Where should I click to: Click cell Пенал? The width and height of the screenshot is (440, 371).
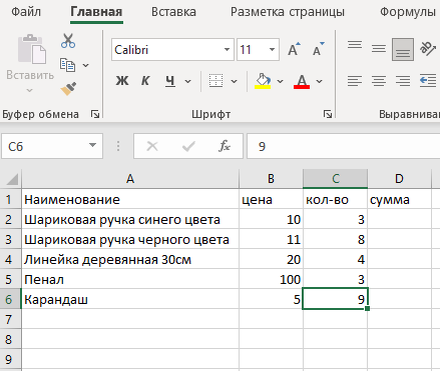click(130, 279)
